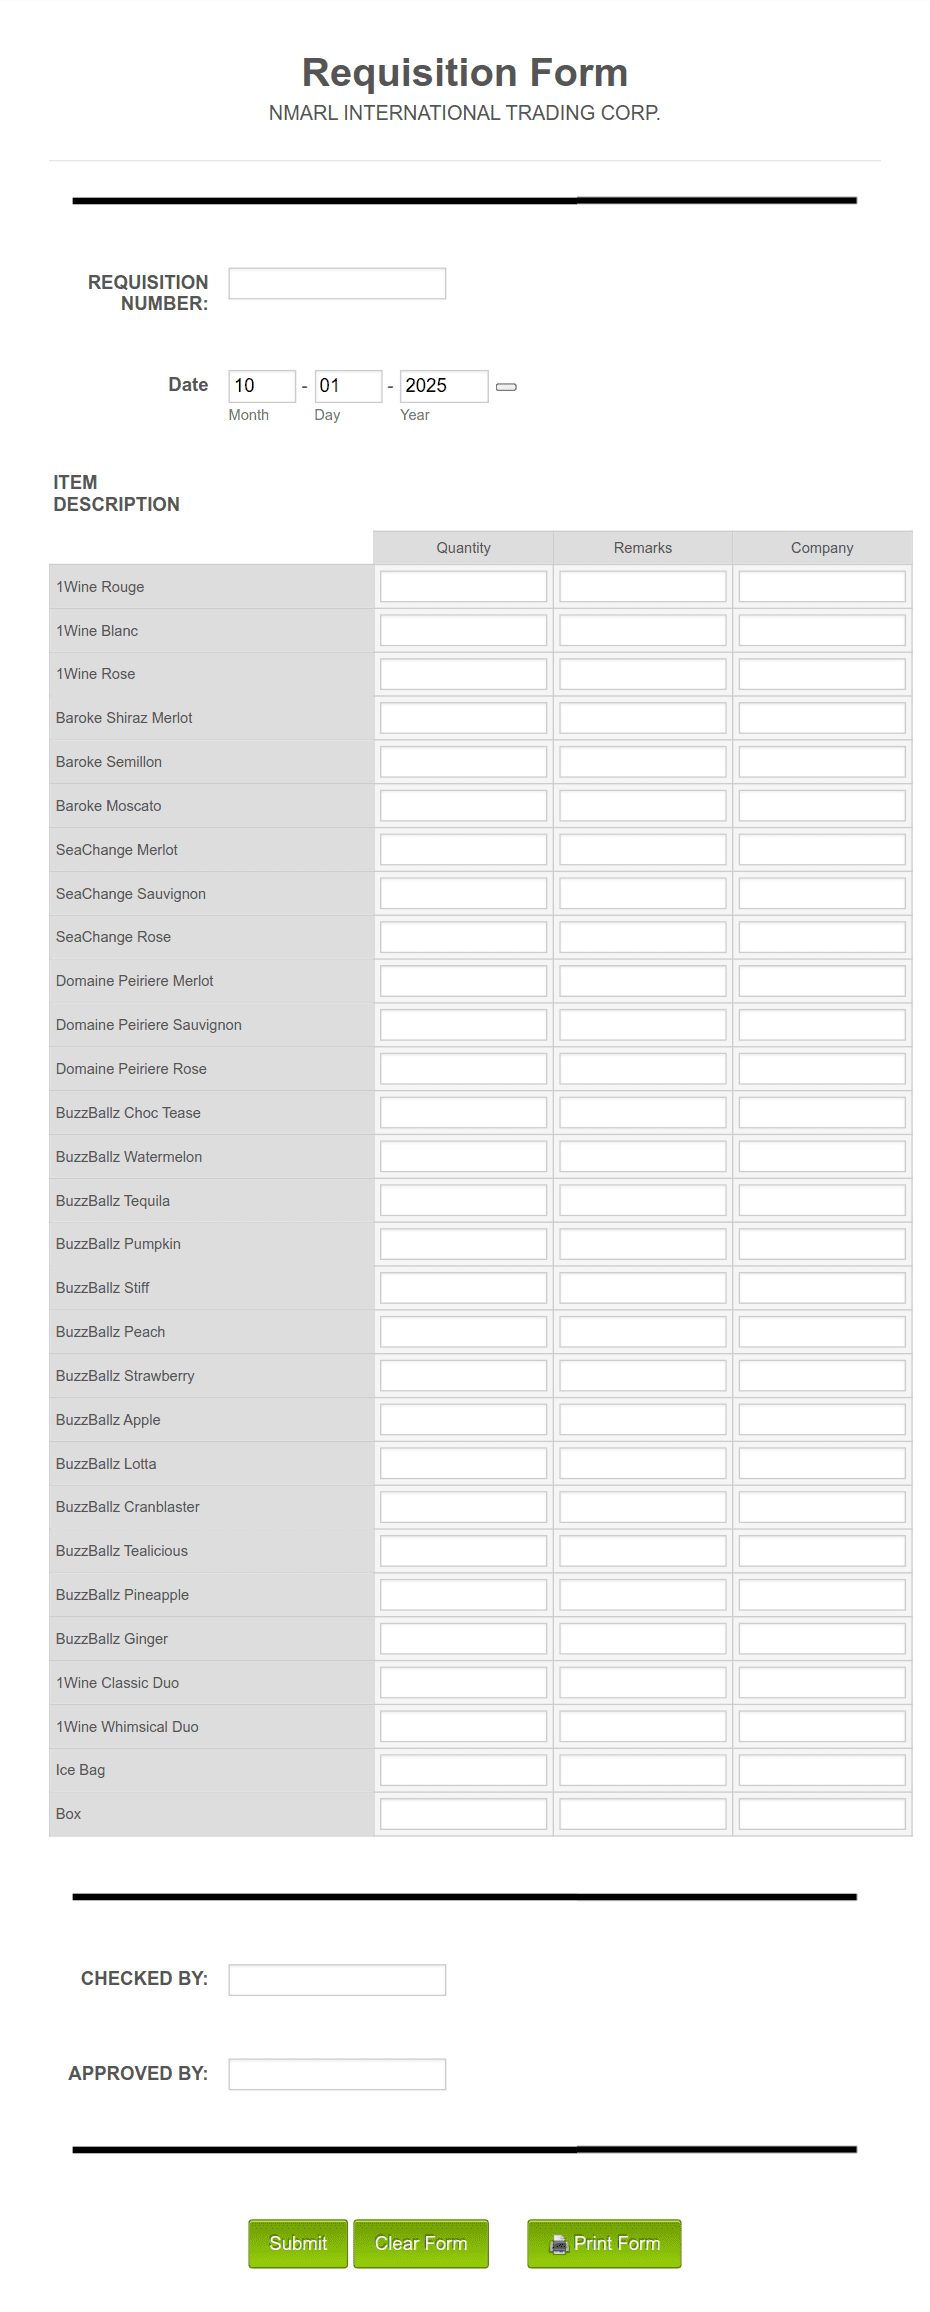
Task: Focus the Approved By field
Action: pos(336,2074)
